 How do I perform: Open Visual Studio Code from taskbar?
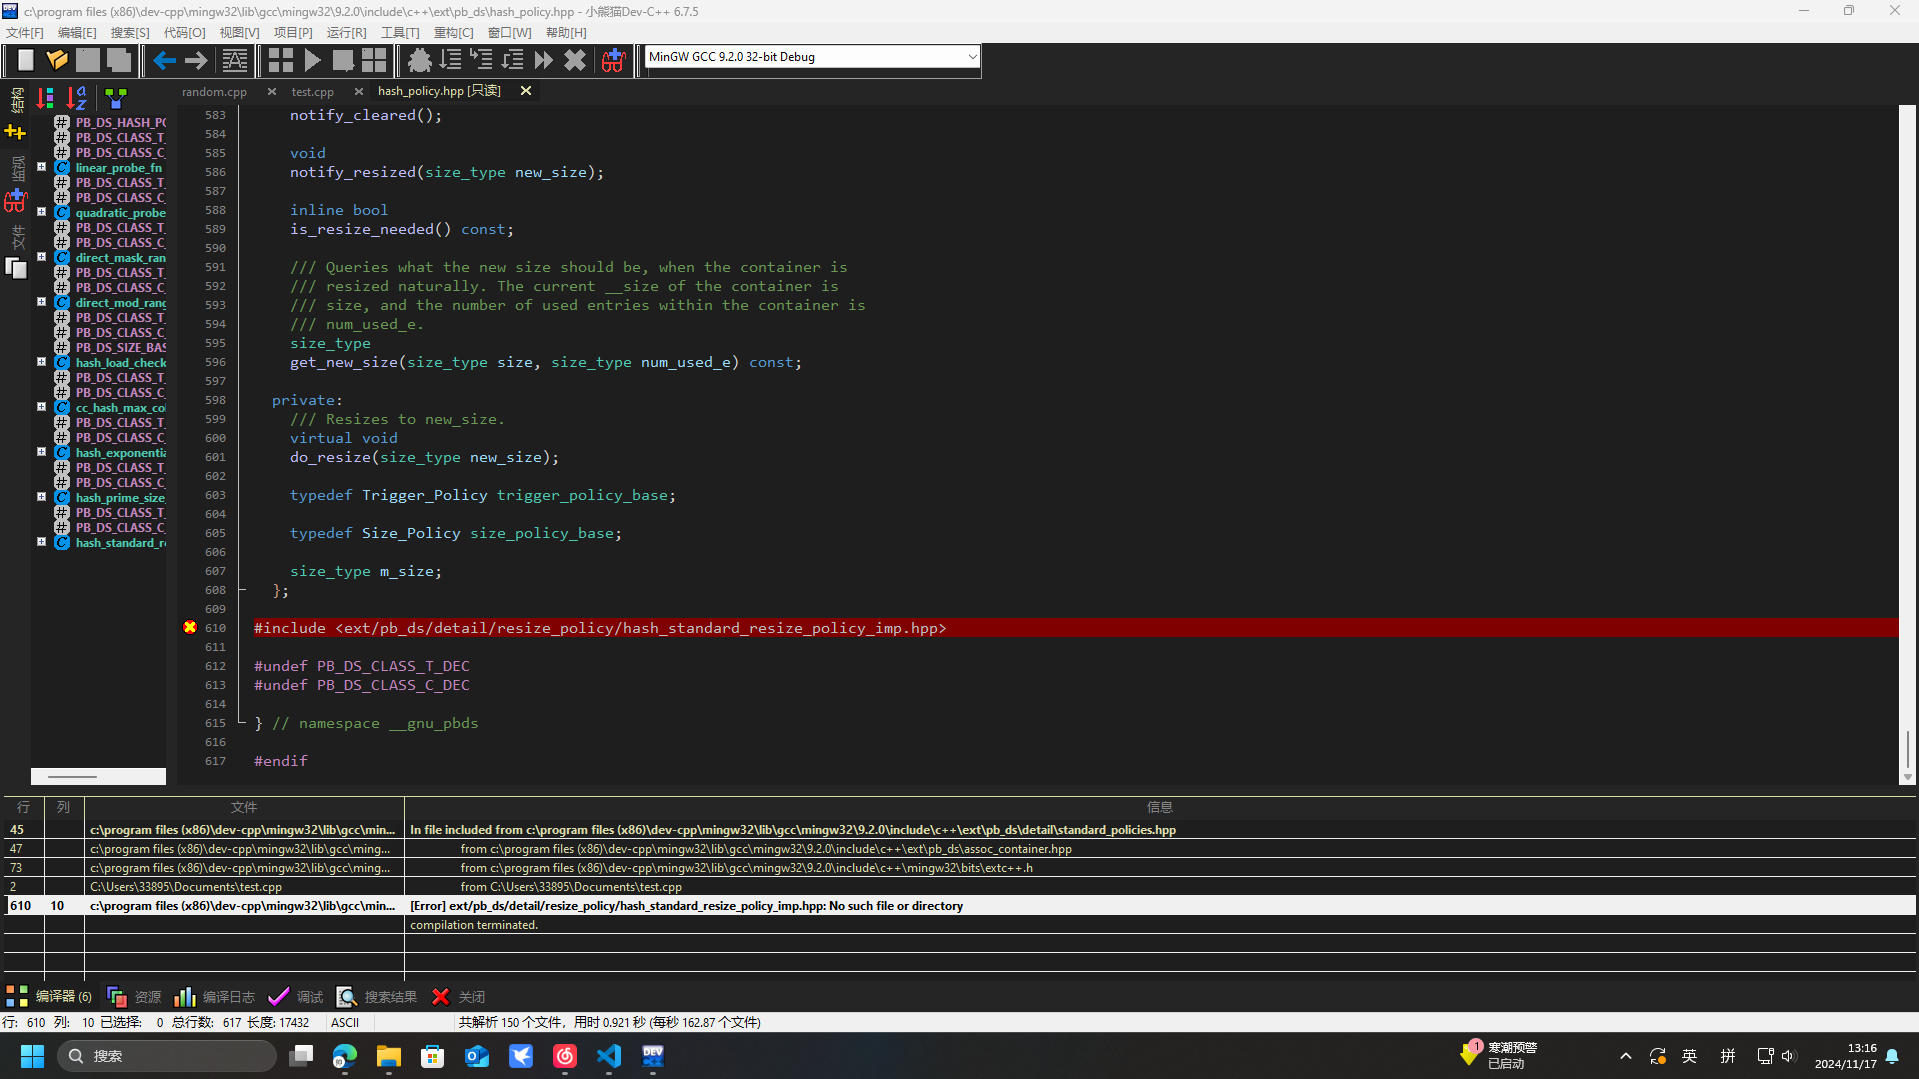[x=608, y=1055]
